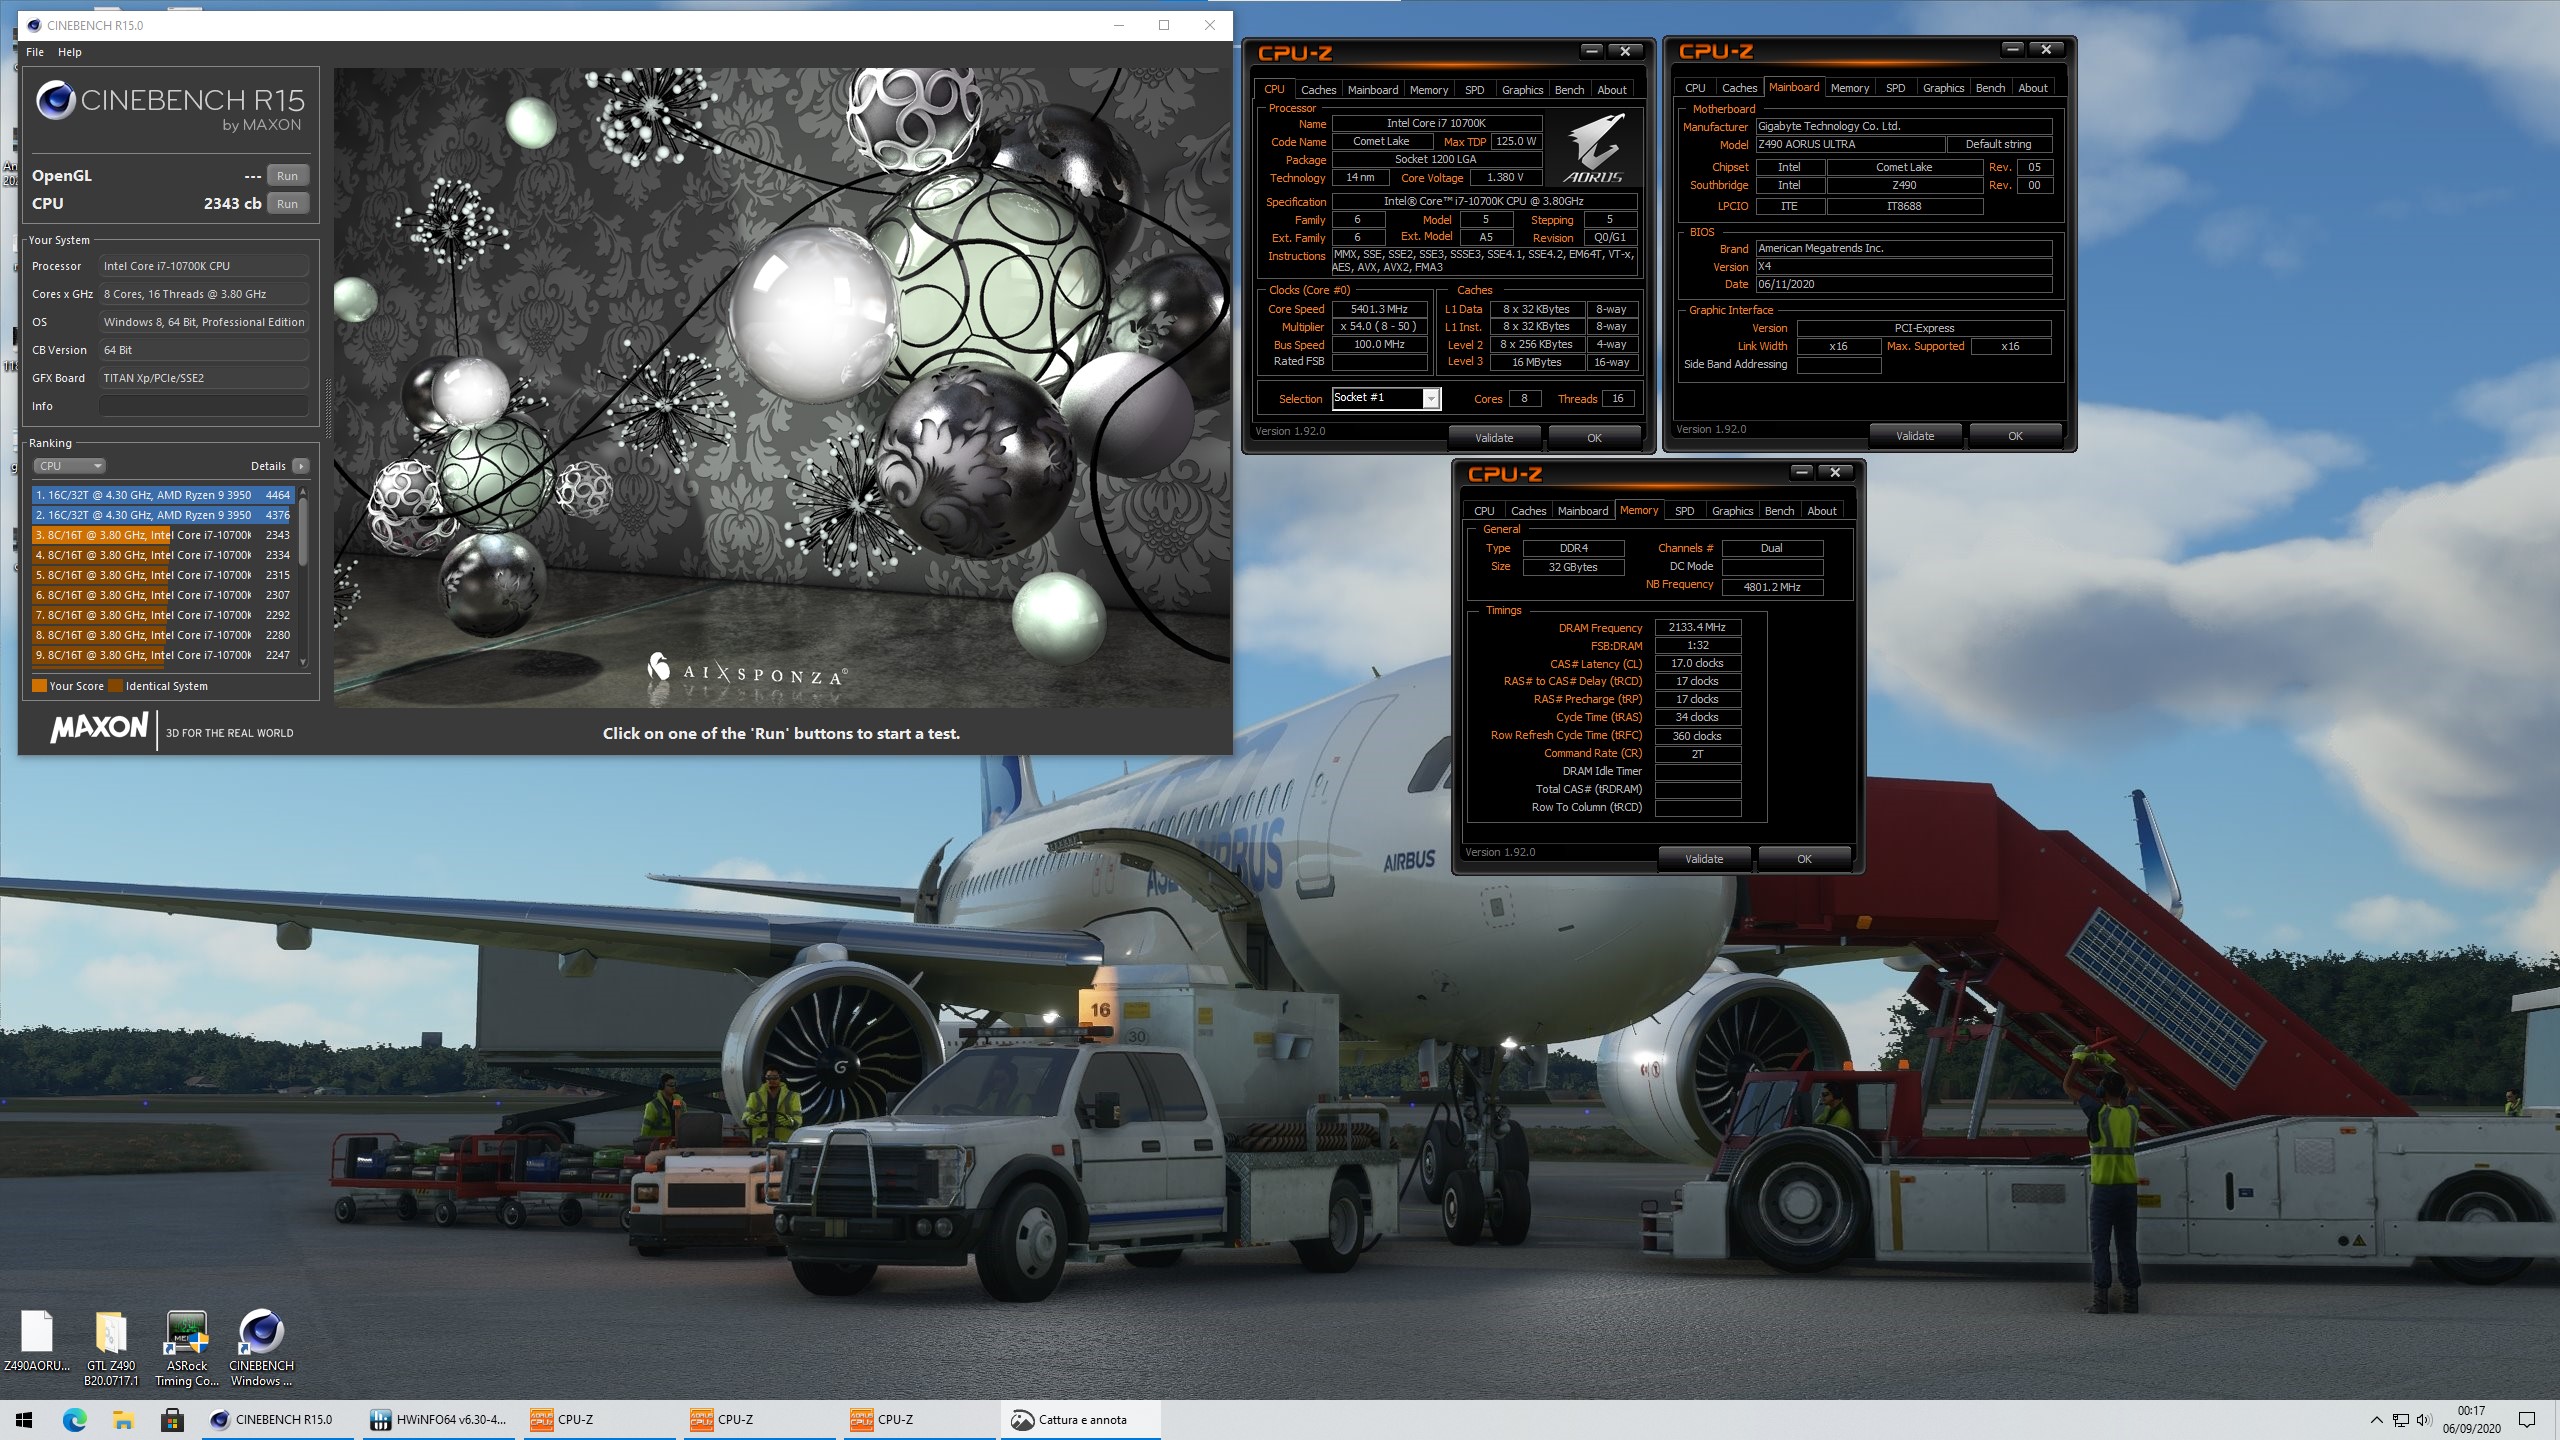Image resolution: width=2560 pixels, height=1440 pixels.
Task: Click OK in CPU-Z Mainboard window
Action: [2015, 436]
